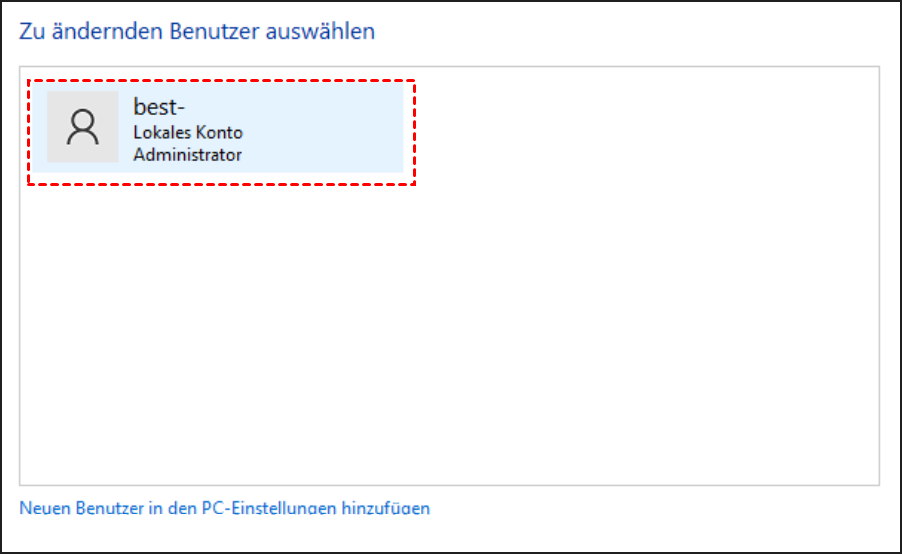
Task: Click the word "Zu" at the heading start
Action: [x=30, y=31]
